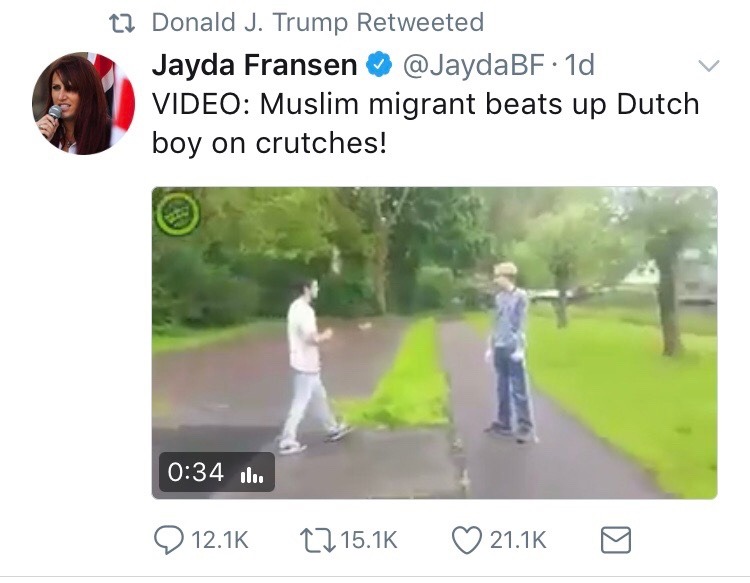
Task: Click the 12.1K replies count
Action: coord(220,540)
